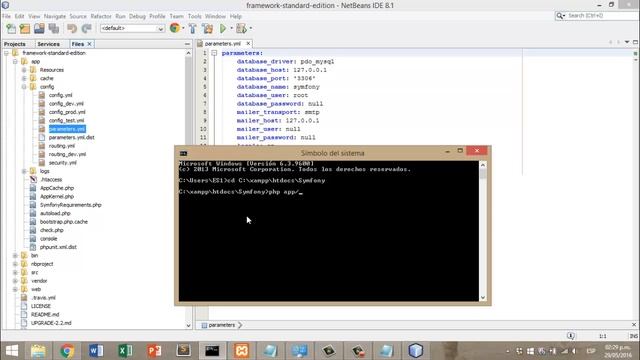Screen dimensions: 640x360
Task: Open the Windows Start button
Action: 12,351
